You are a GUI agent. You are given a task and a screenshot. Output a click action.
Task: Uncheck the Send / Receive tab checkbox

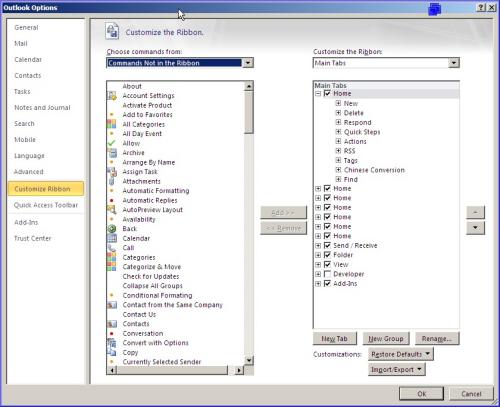click(327, 246)
